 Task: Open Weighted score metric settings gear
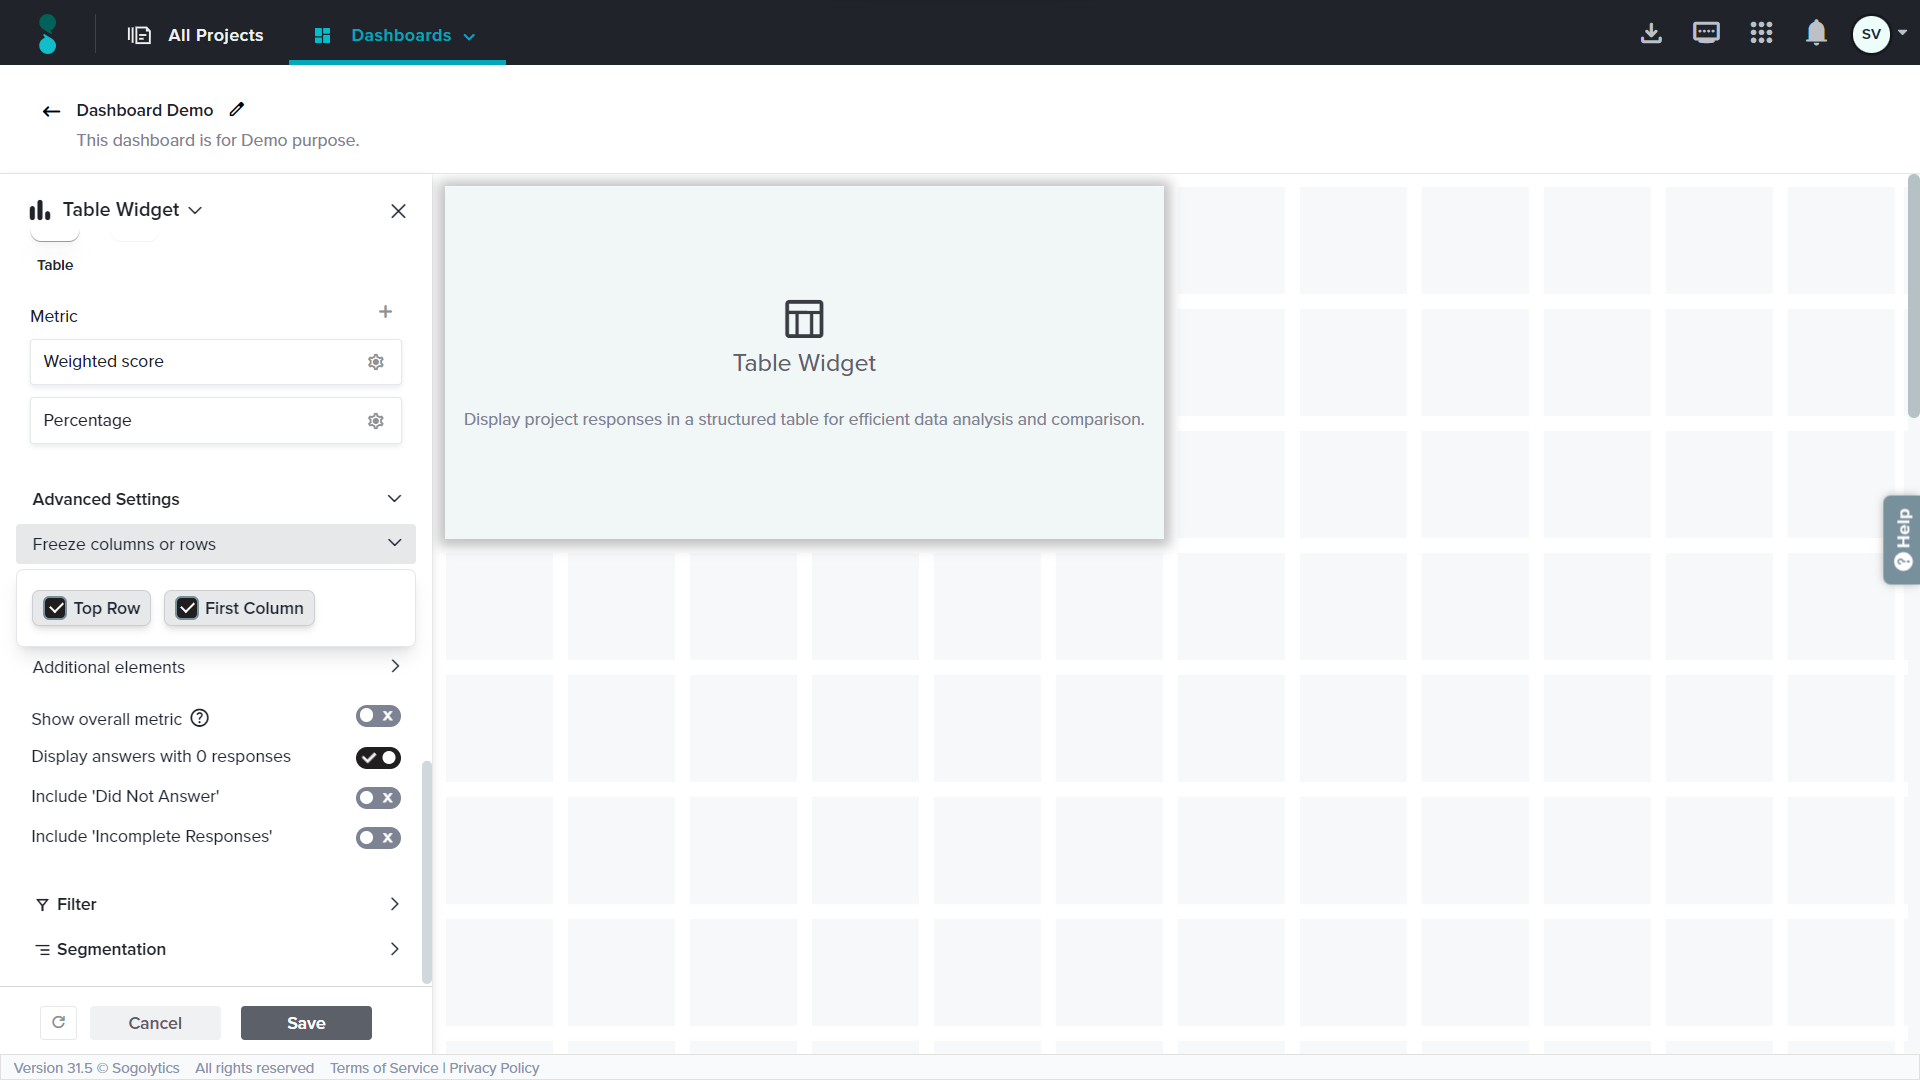point(376,362)
